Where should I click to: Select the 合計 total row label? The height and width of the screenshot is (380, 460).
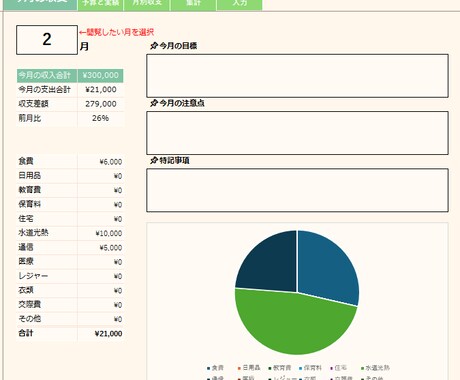[x=47, y=334]
